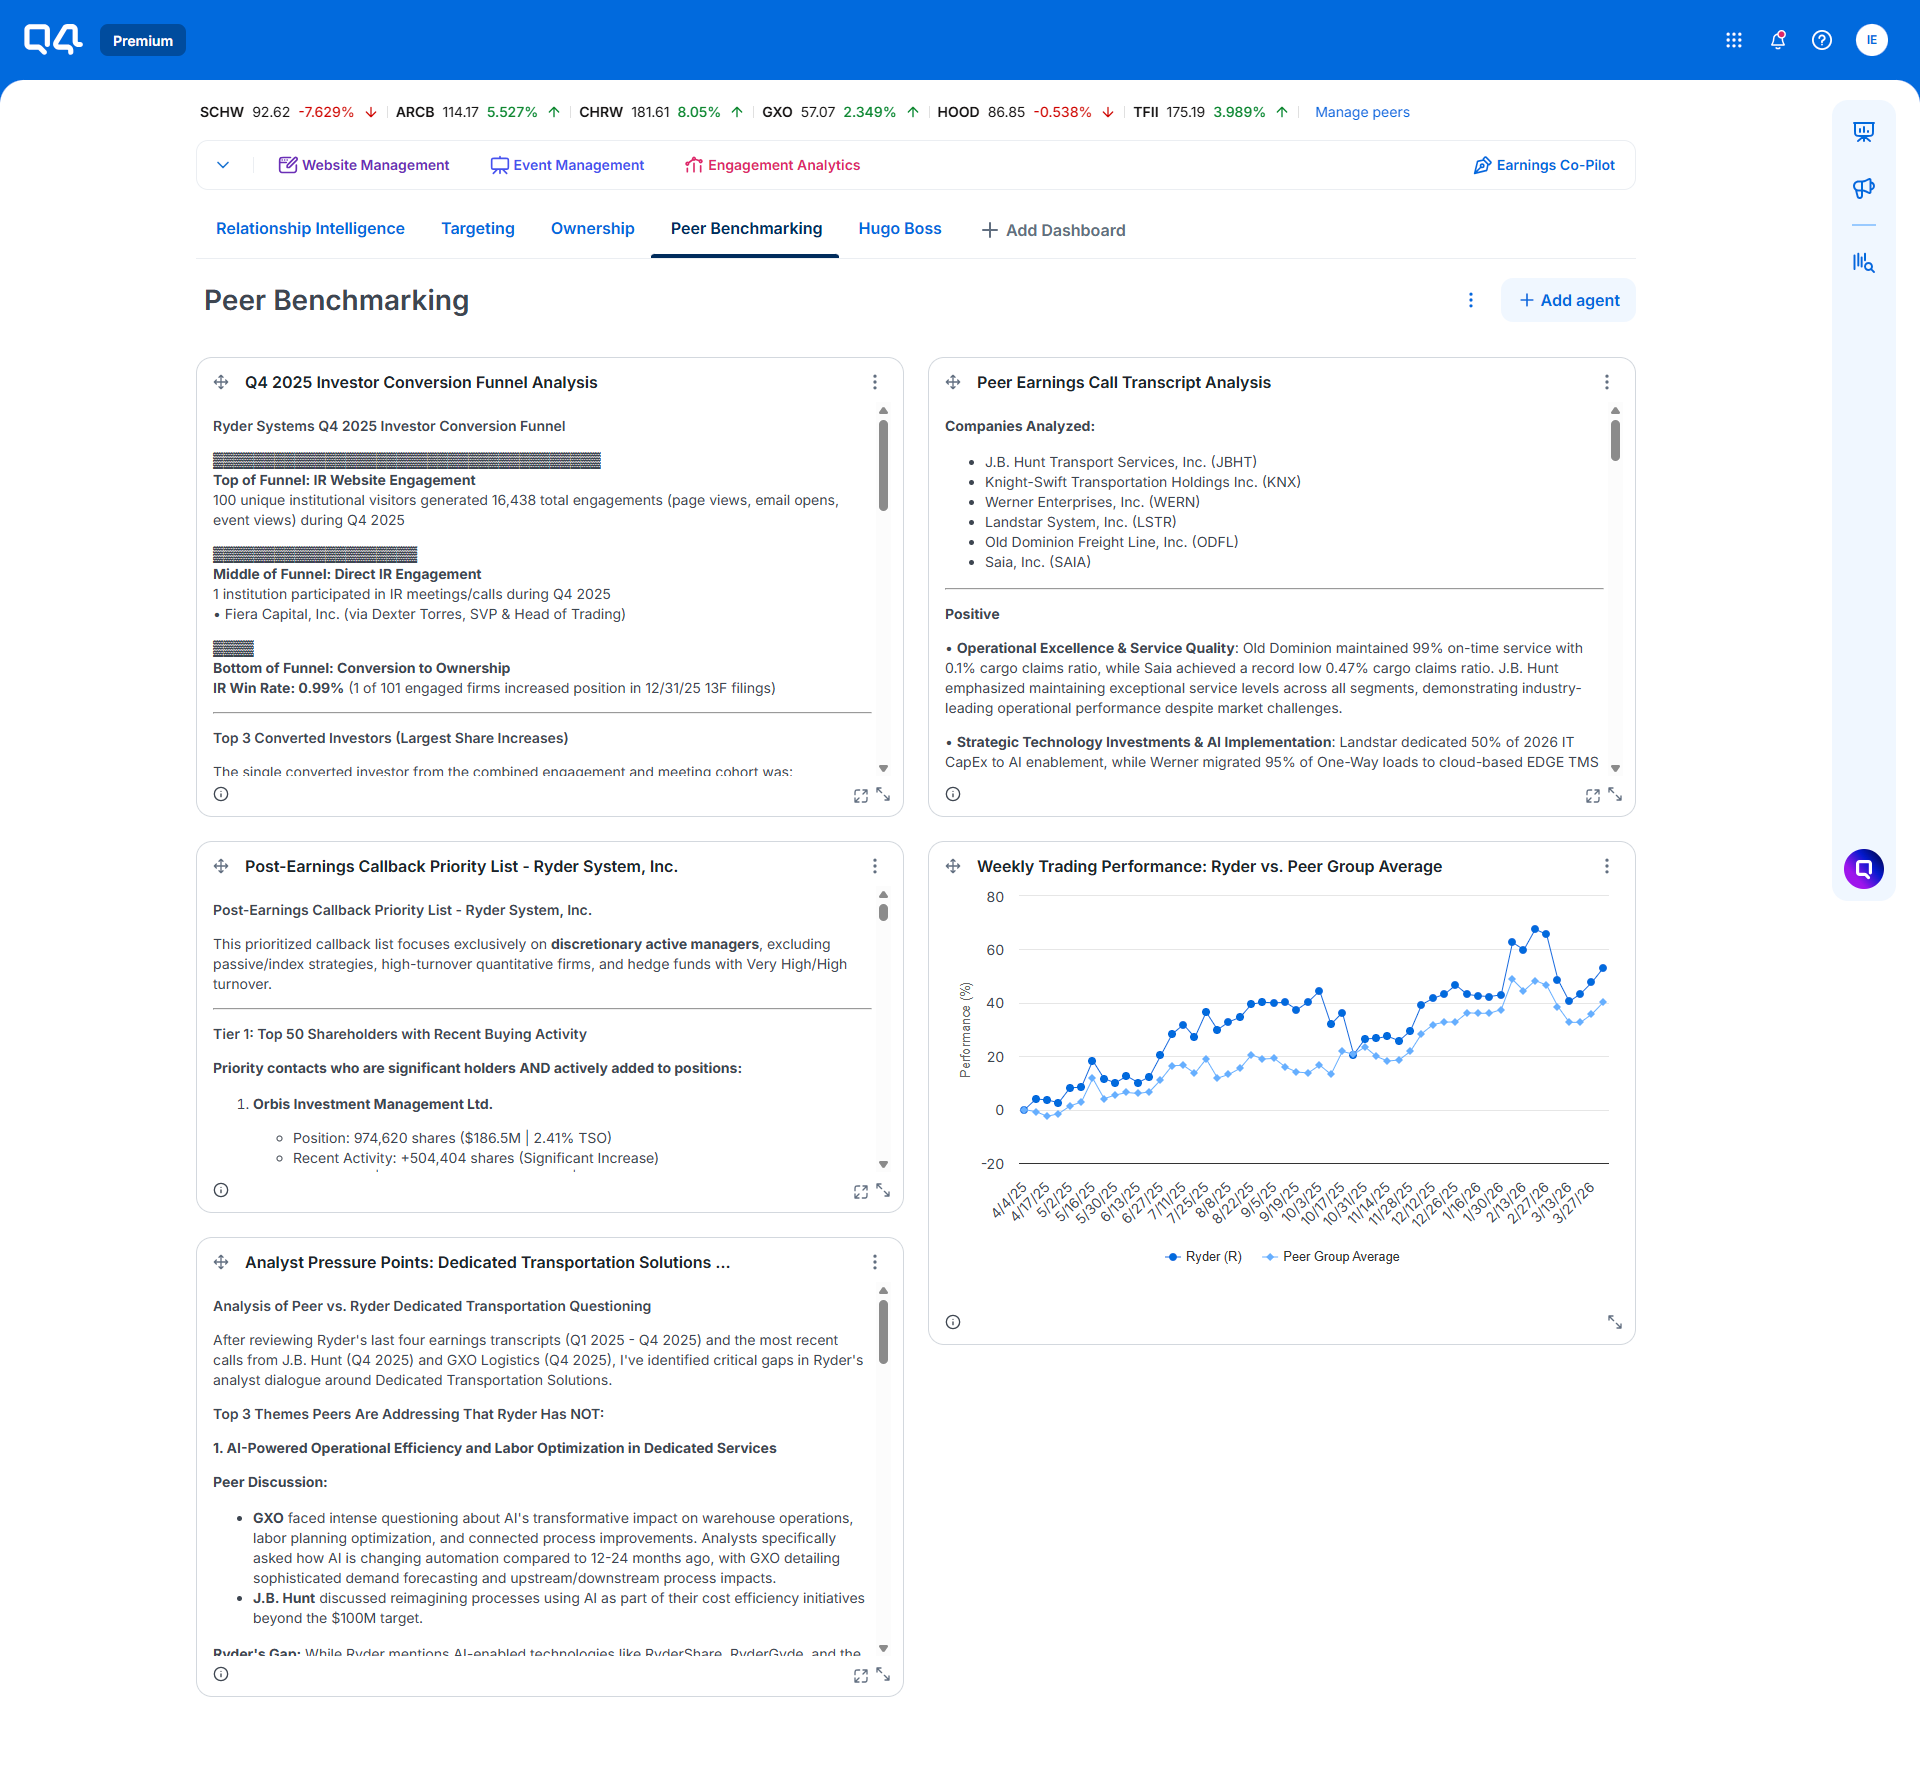Click resize arrow on Post-Earnings Callback card
Viewport: 1920px width, 1777px height.
pos(883,1190)
